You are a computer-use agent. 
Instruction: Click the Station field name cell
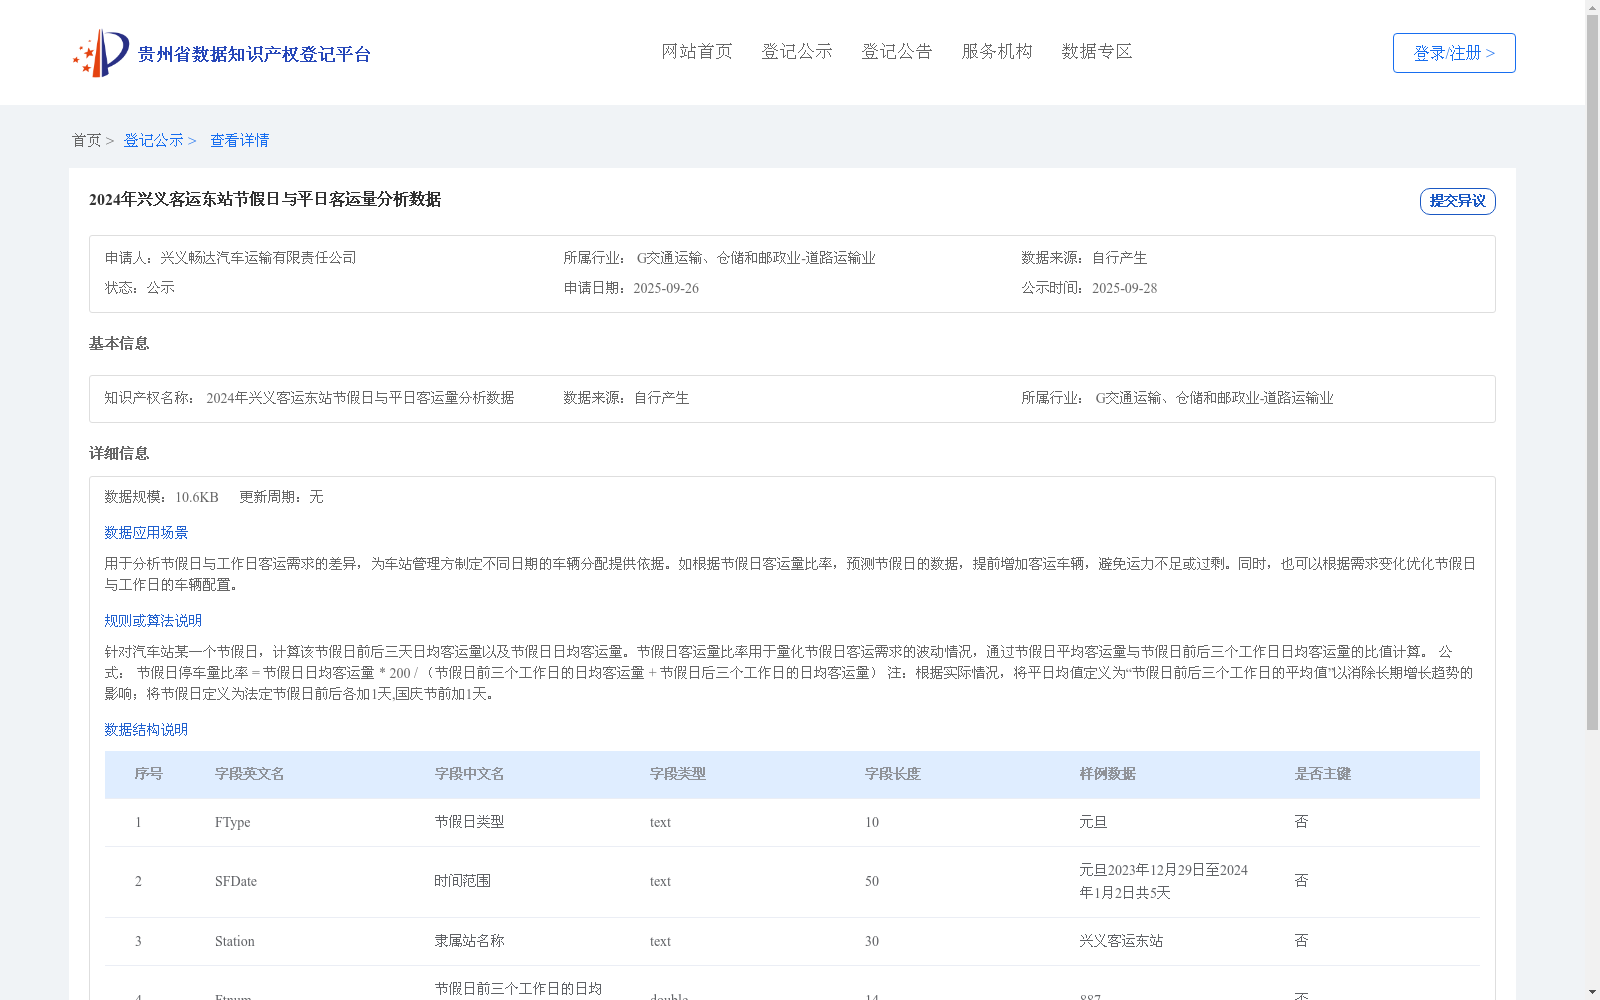[x=235, y=942]
